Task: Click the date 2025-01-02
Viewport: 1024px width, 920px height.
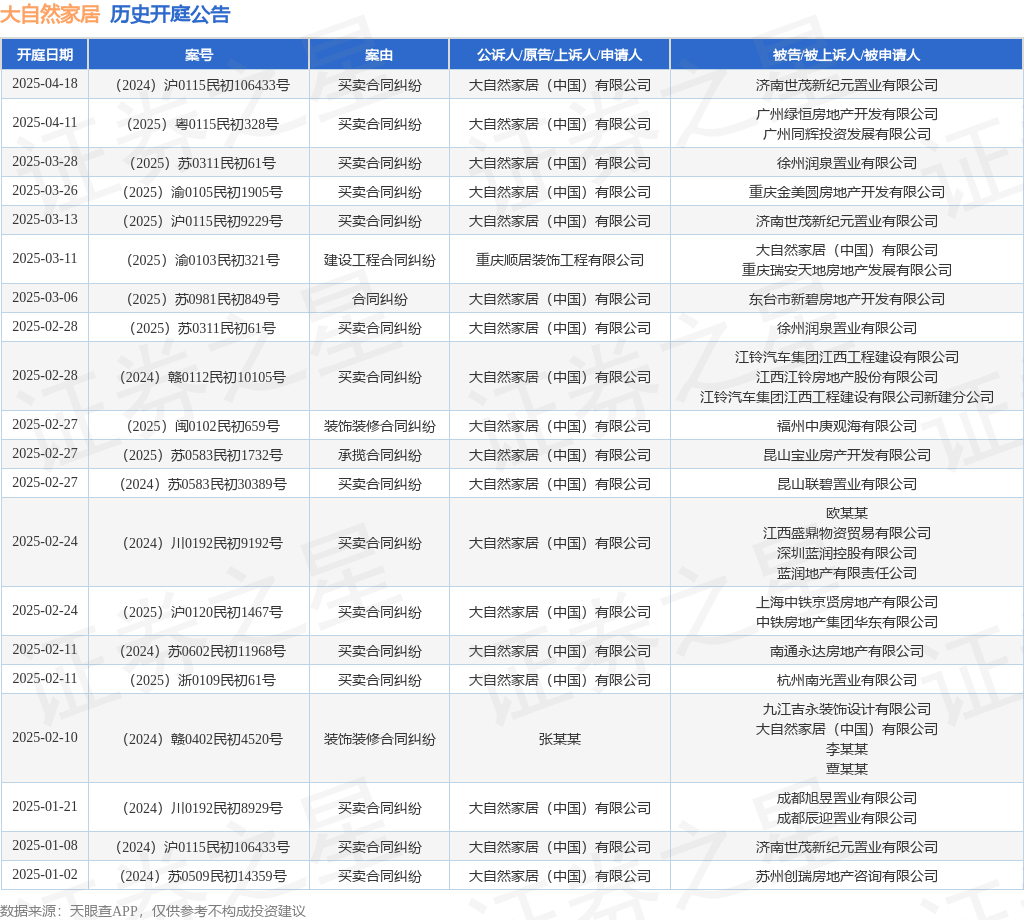Action: coord(44,874)
